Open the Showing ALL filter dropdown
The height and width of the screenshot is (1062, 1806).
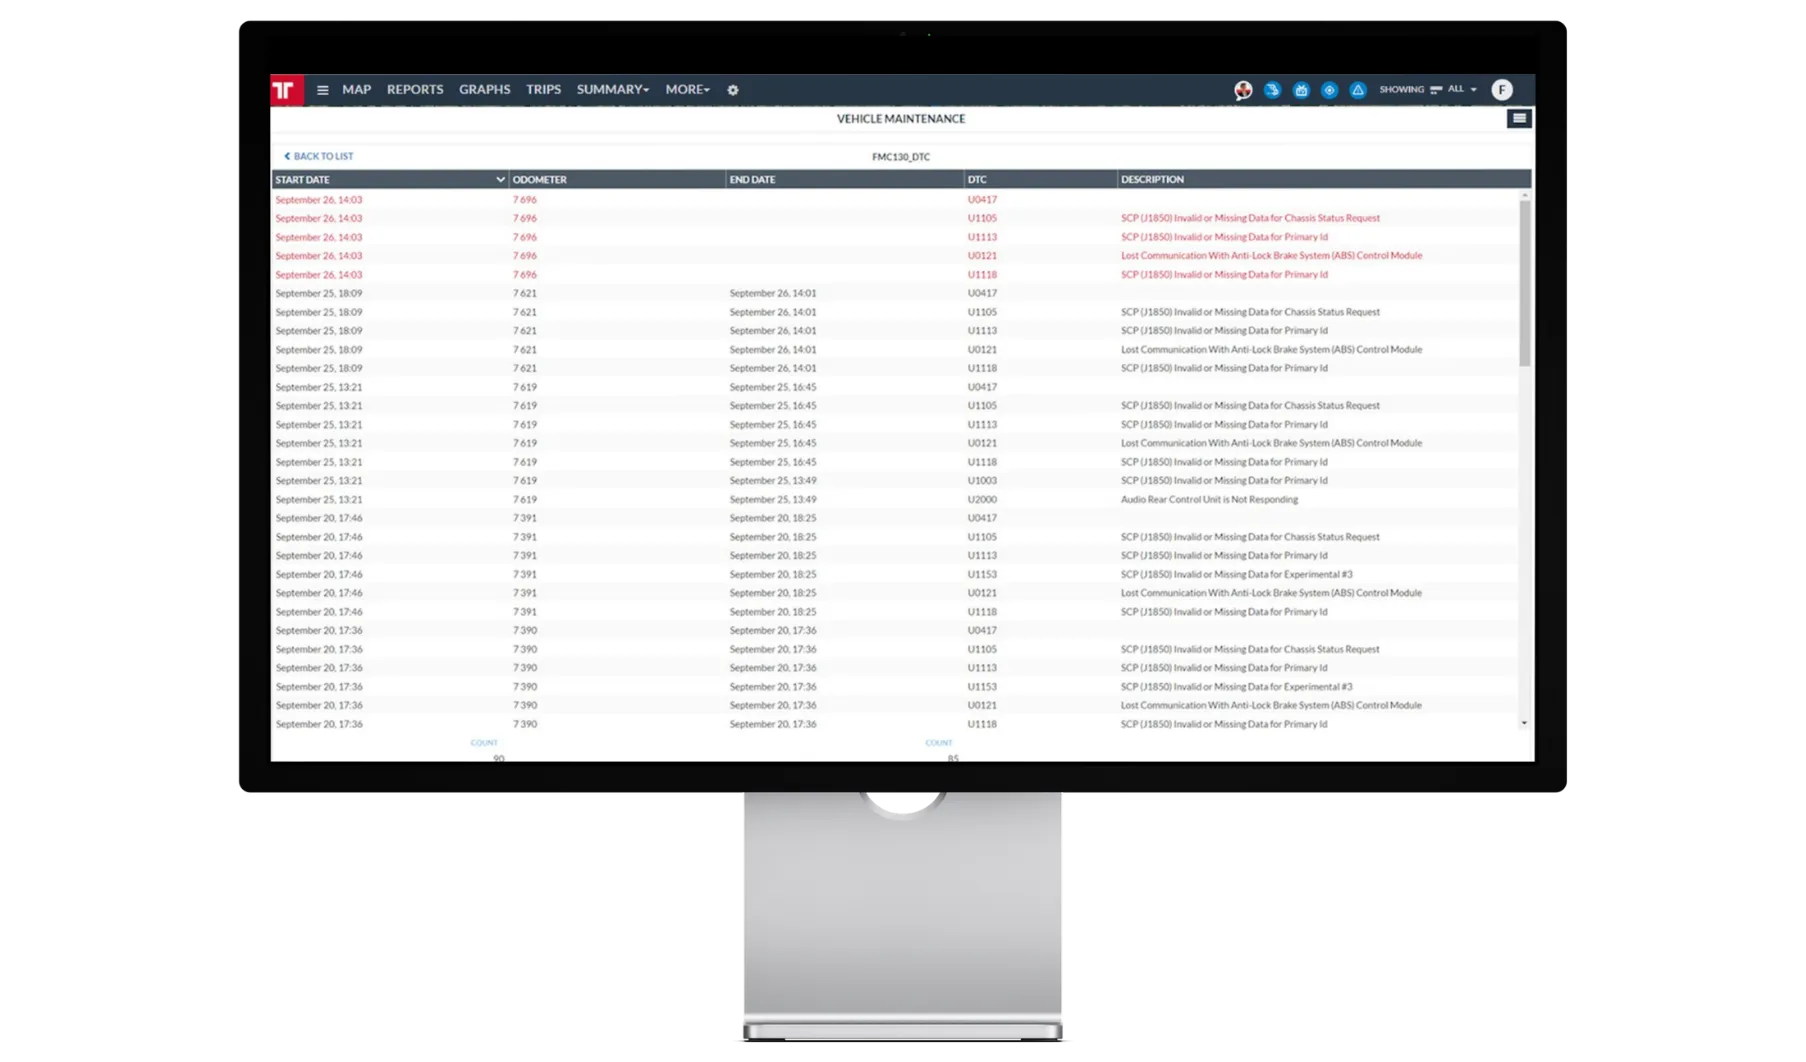pos(1454,90)
